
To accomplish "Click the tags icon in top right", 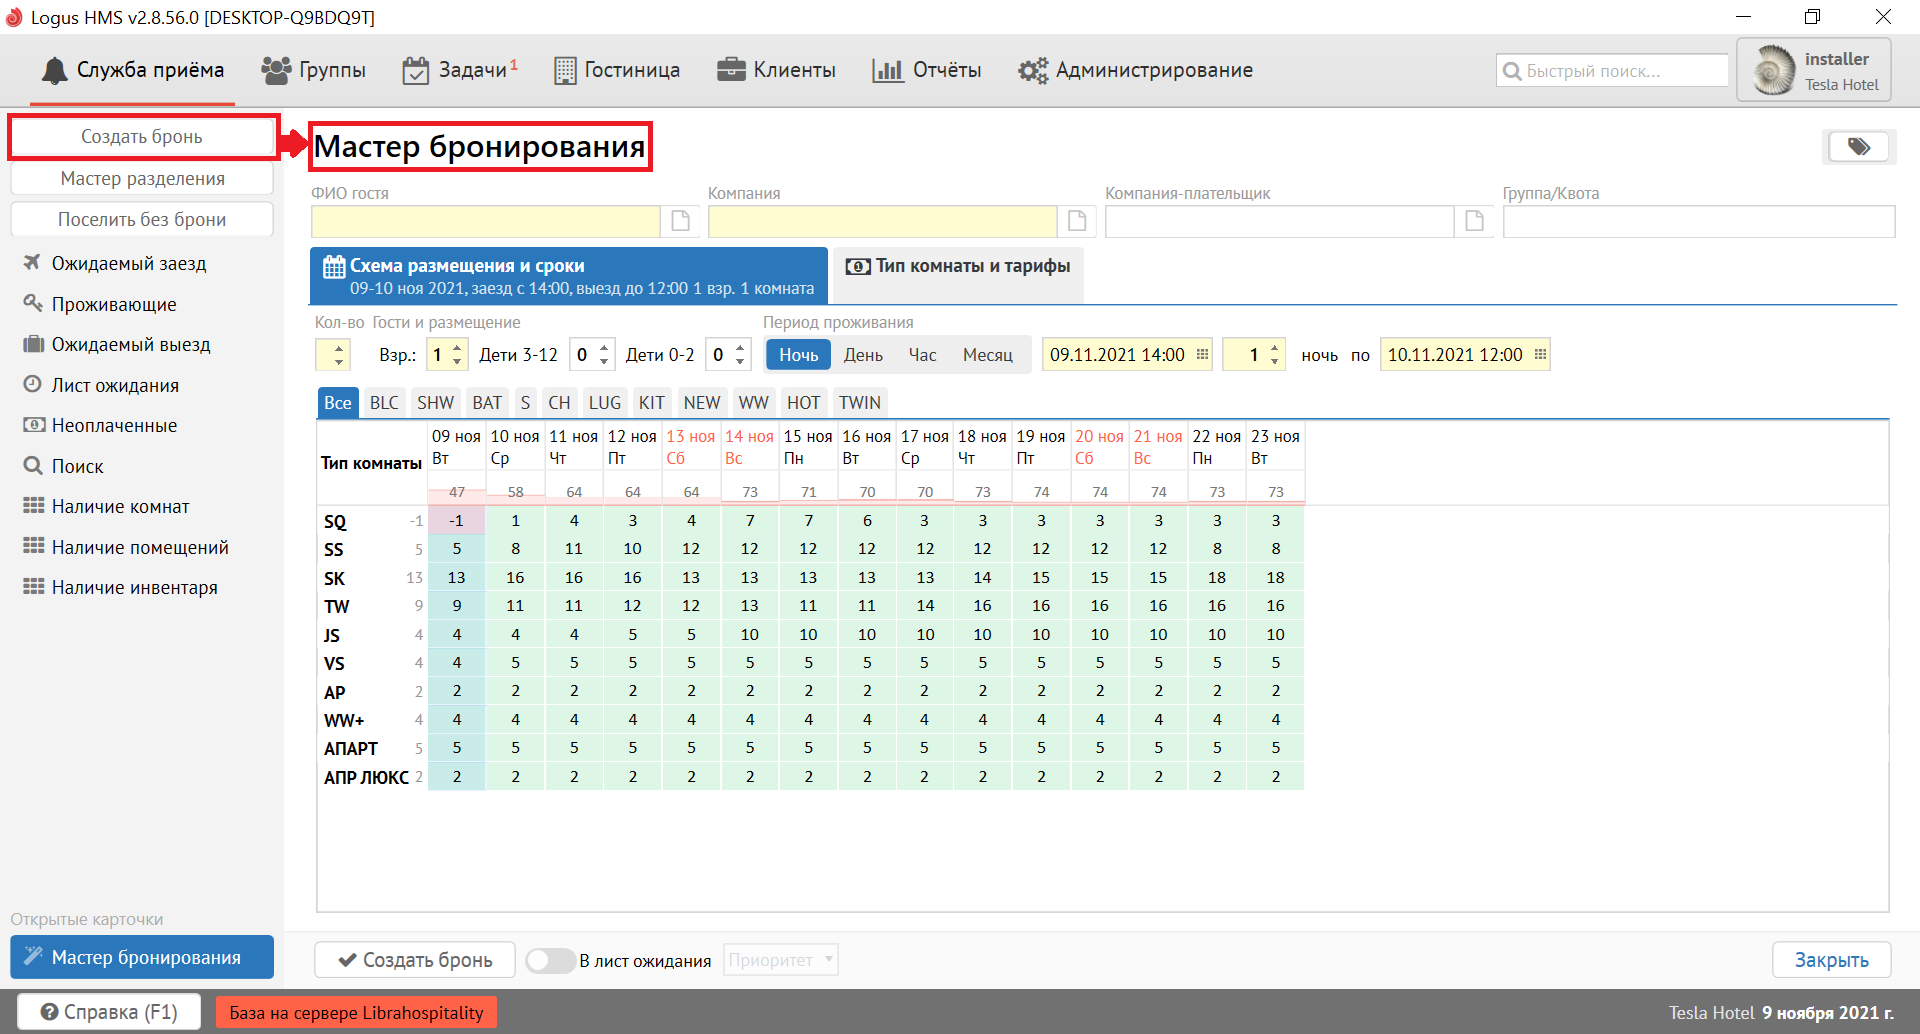I will click(1858, 147).
